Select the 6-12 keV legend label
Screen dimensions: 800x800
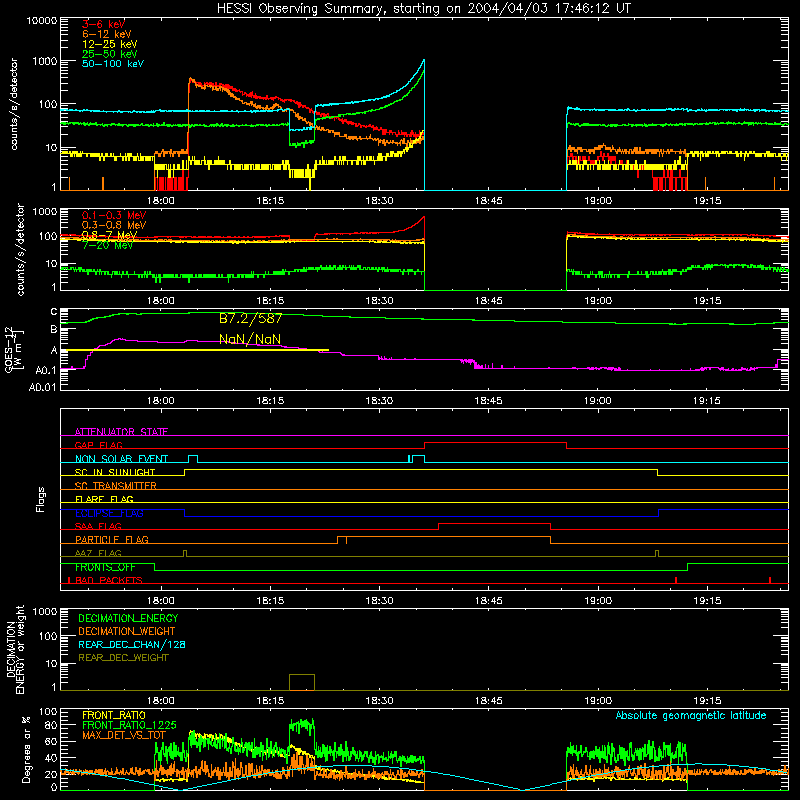[107, 34]
